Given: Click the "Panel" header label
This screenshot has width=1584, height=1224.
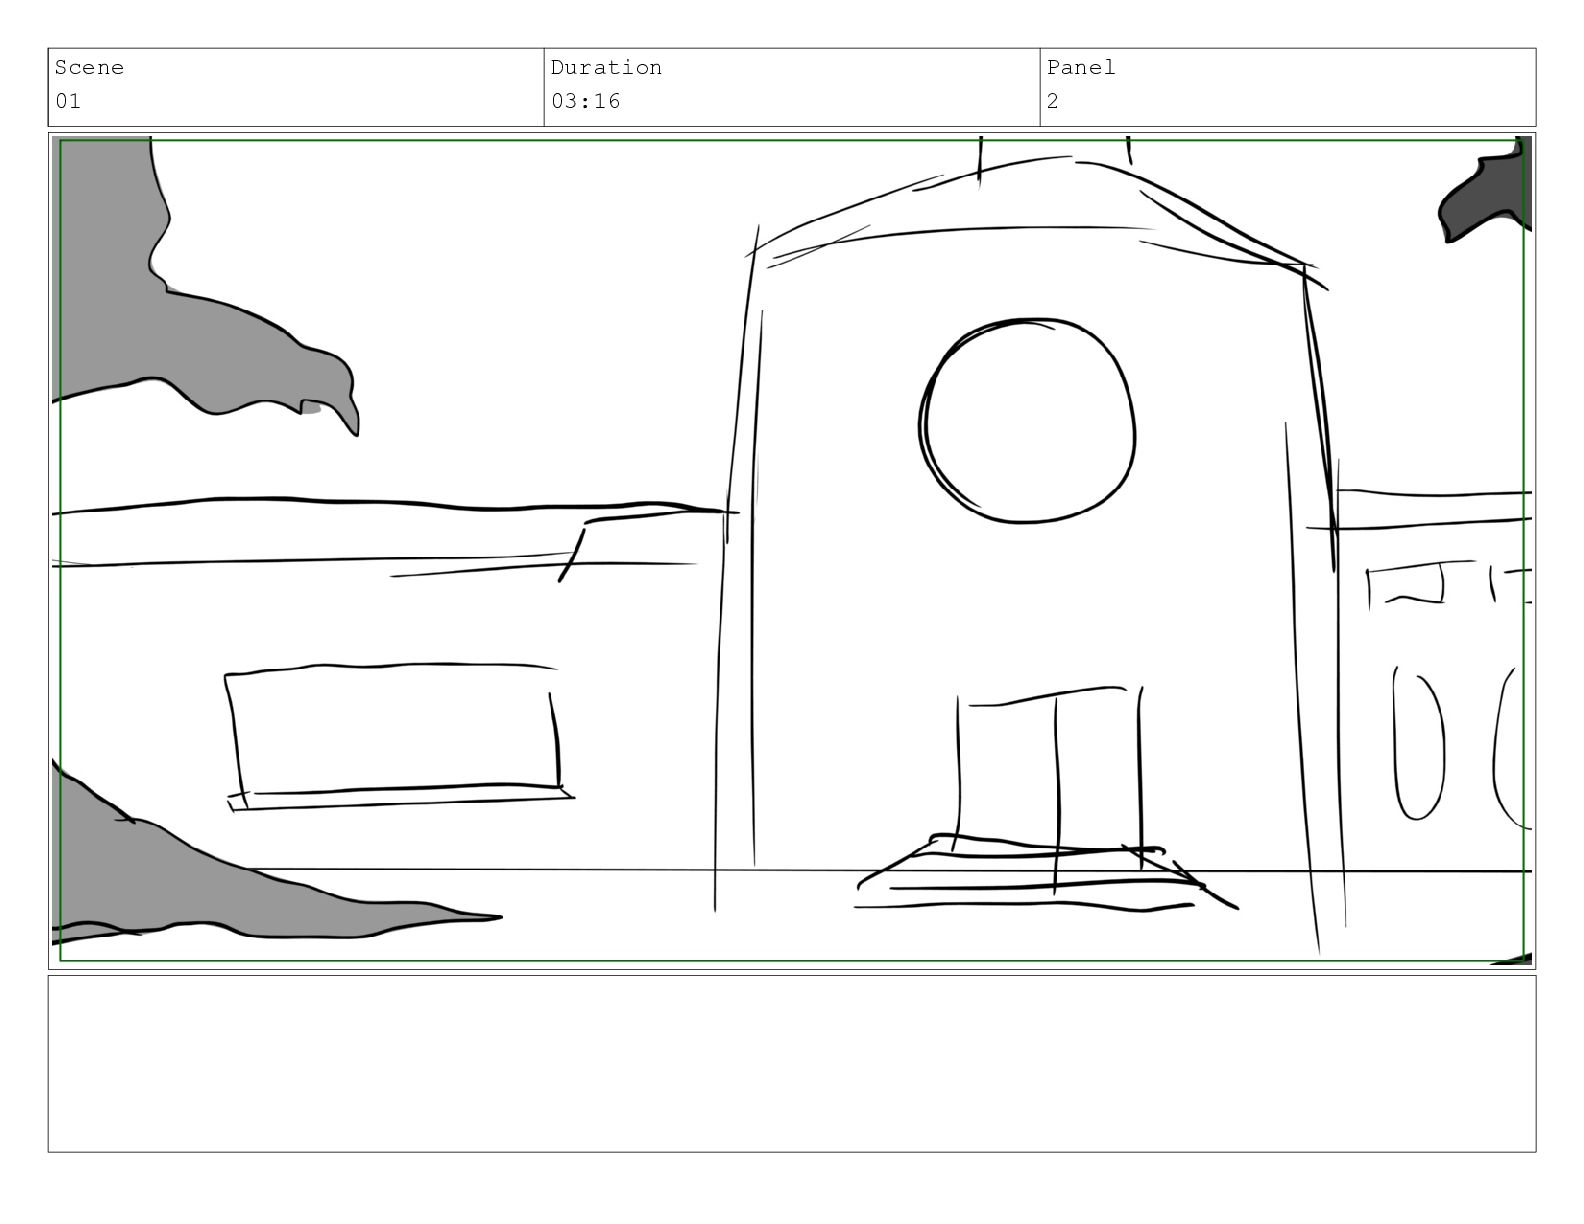Looking at the screenshot, I should [x=1081, y=68].
